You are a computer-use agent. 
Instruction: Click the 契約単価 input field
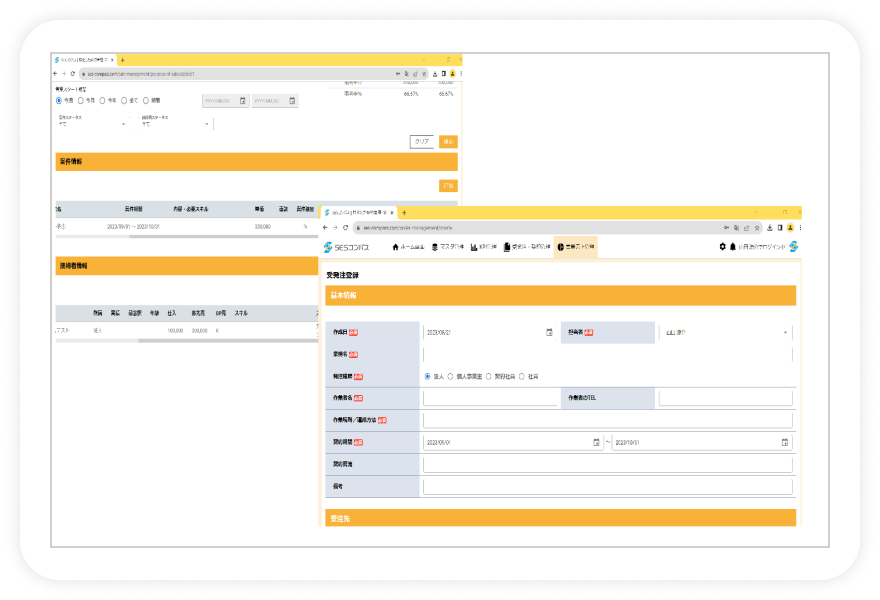[608, 464]
